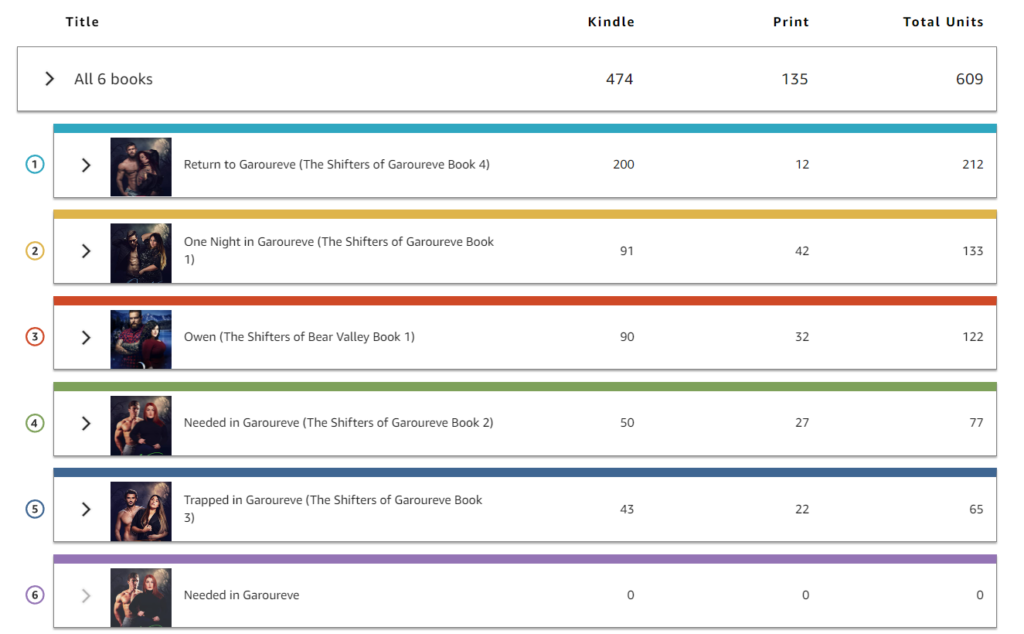Click the purple rank 6 badge

35,595
